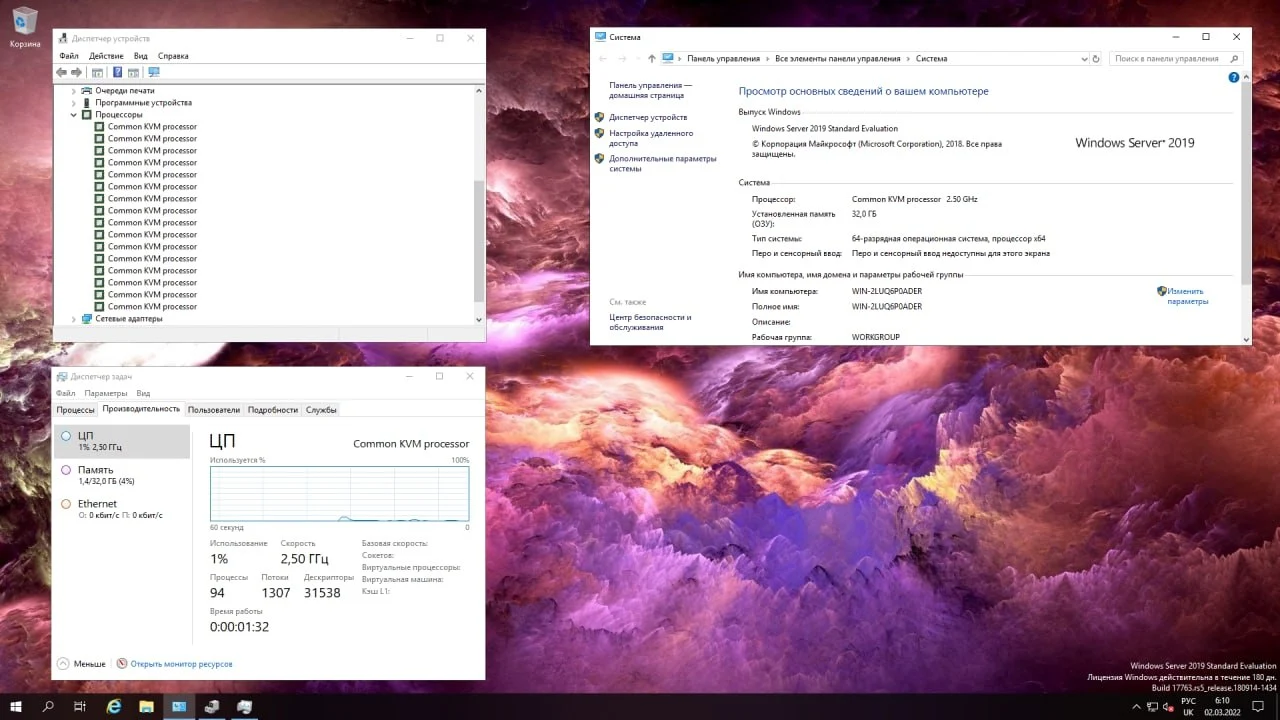Image resolution: width=1280 pixels, height=720 pixels.
Task: Open Параметры menu in Task Manager
Action: point(106,393)
